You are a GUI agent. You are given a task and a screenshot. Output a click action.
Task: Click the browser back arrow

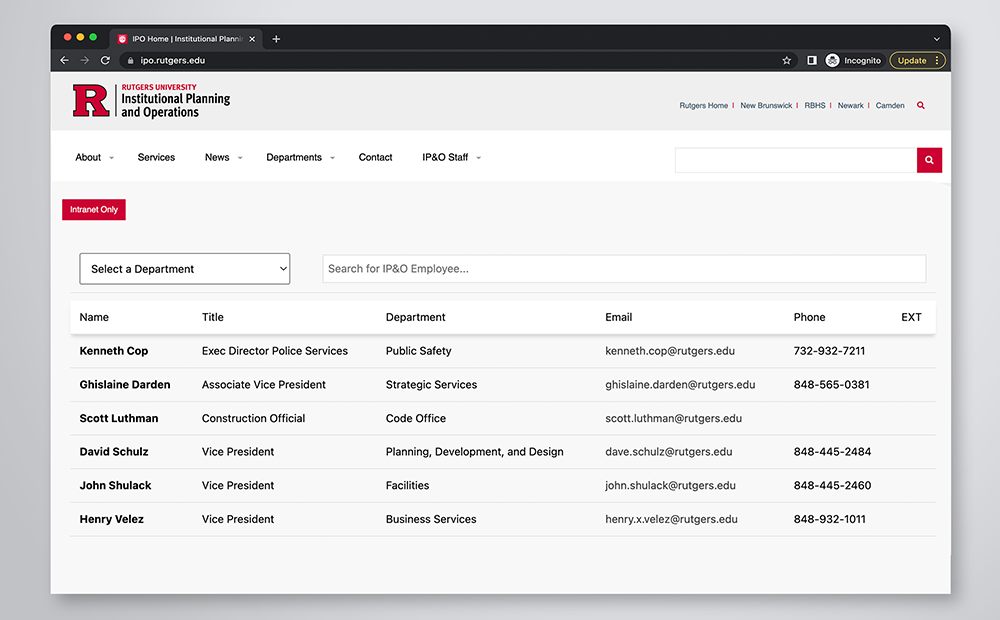point(64,60)
